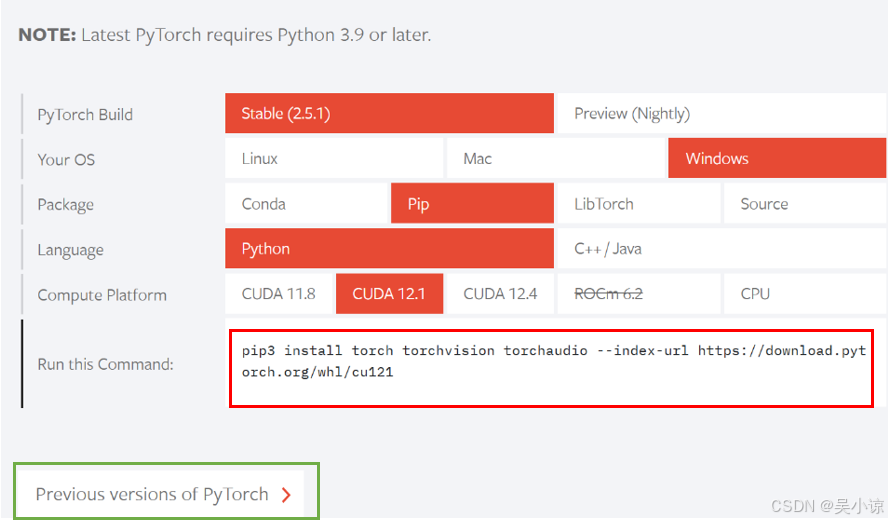Screen dimensions: 888x521
Task: Select C++ / Java as the language
Action: (722, 248)
